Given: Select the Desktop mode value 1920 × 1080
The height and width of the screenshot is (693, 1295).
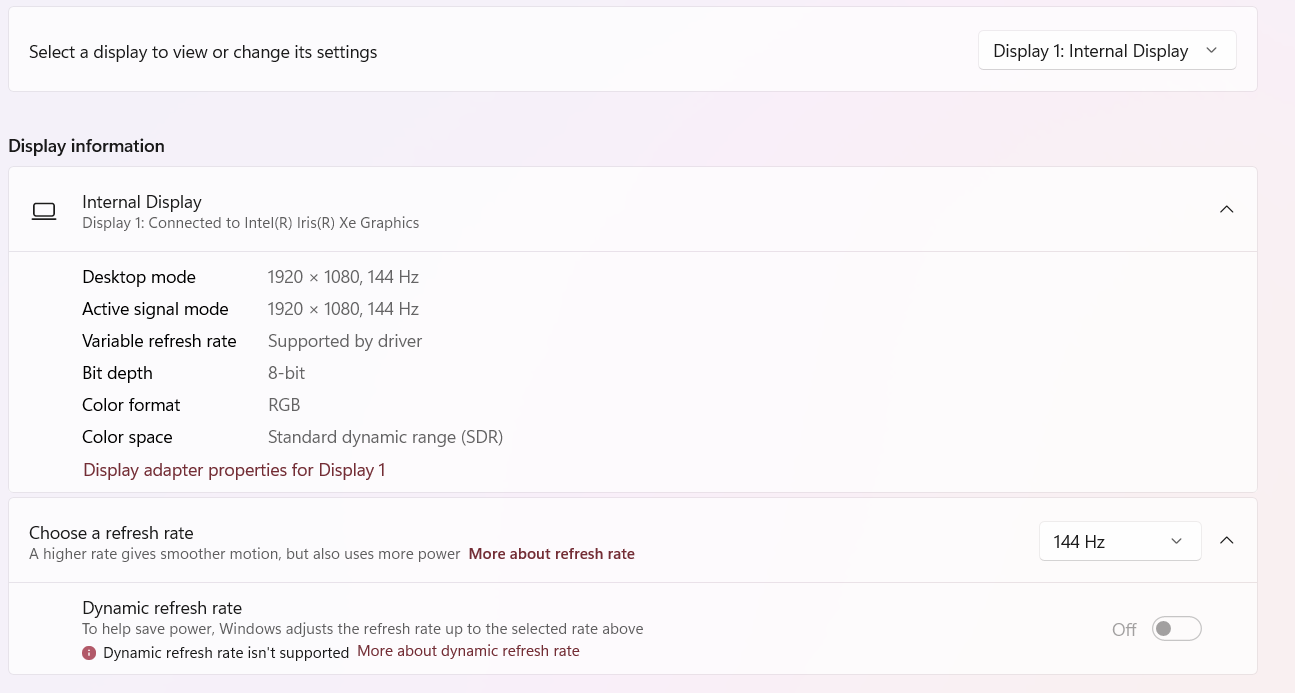Looking at the screenshot, I should [x=343, y=276].
